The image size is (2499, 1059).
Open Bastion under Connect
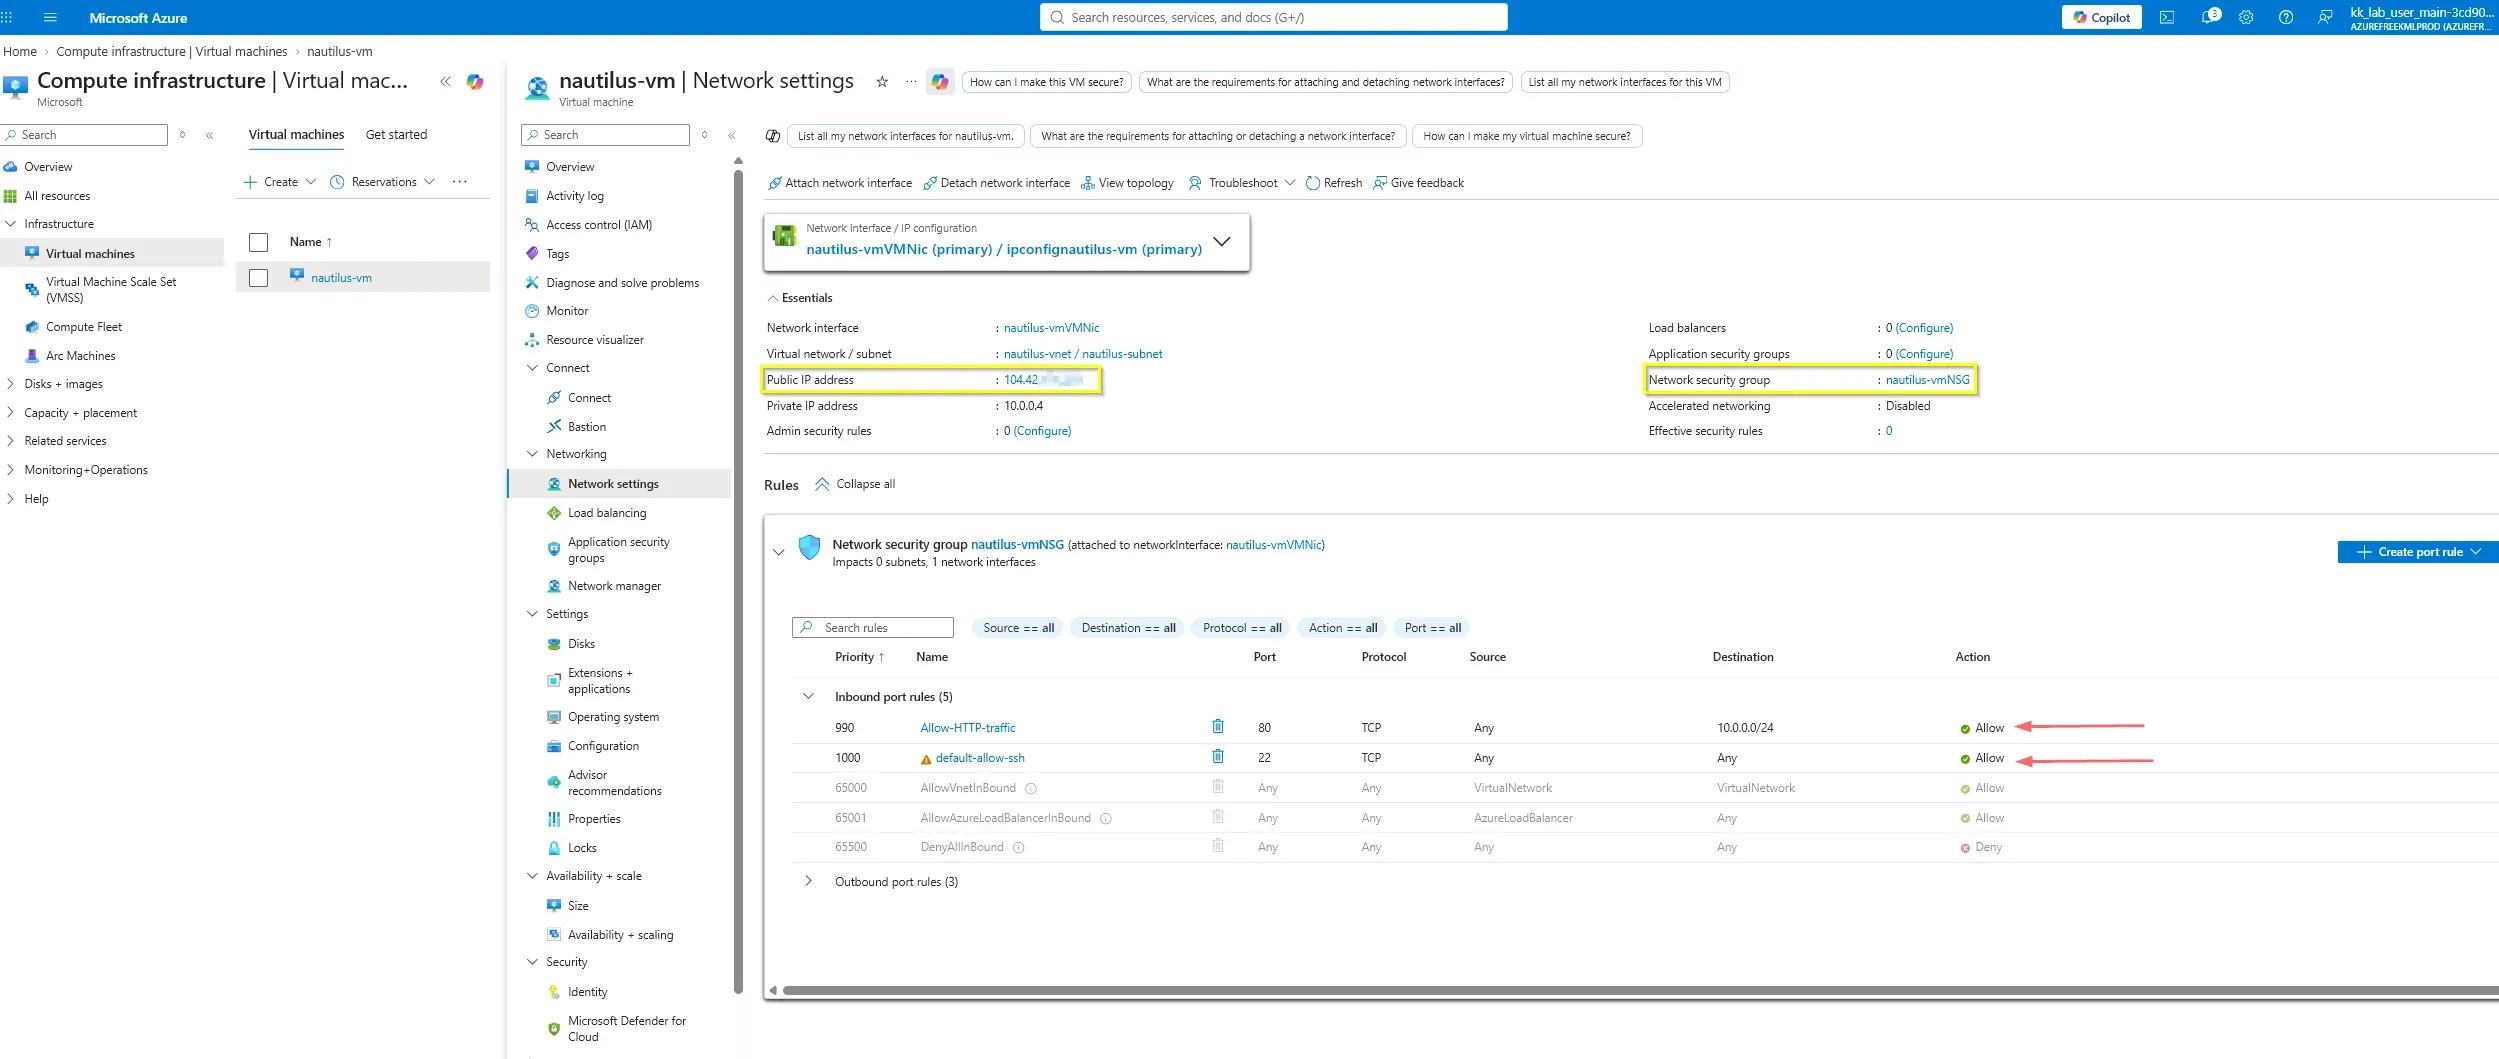pos(587,427)
